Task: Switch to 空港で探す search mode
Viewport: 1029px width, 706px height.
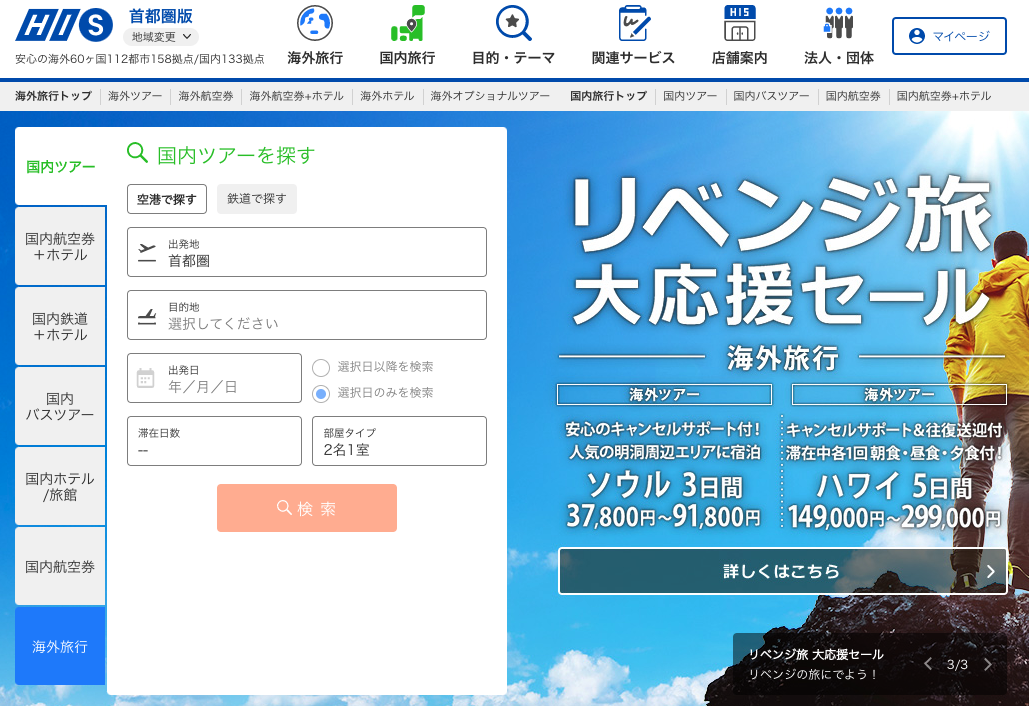Action: point(167,199)
